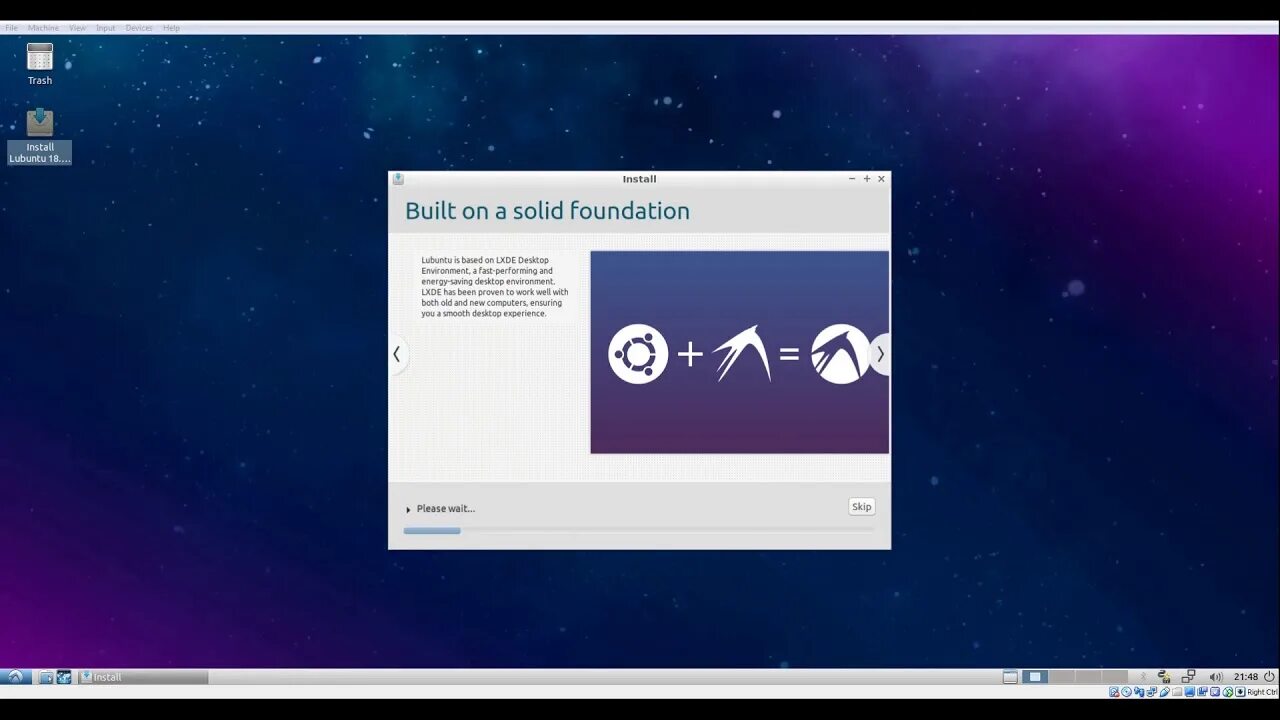Image resolution: width=1280 pixels, height=720 pixels.
Task: Click the VirtualBox display status icon
Action: [x=1189, y=692]
